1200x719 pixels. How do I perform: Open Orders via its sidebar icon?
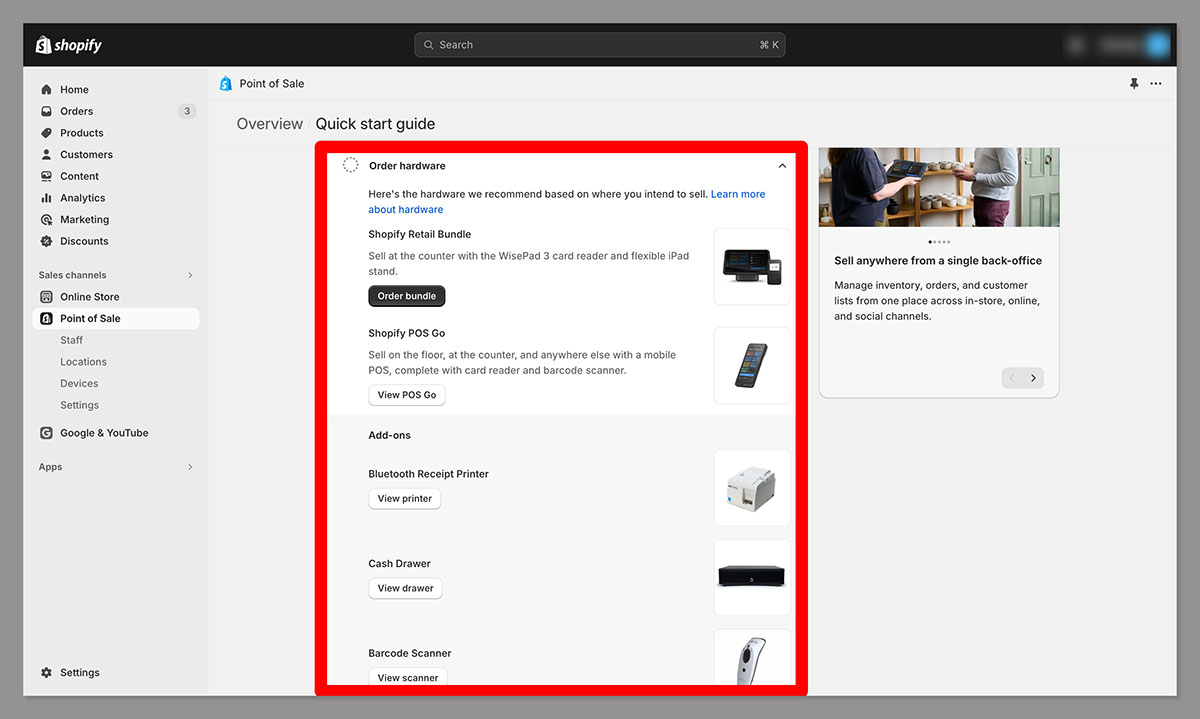[46, 111]
